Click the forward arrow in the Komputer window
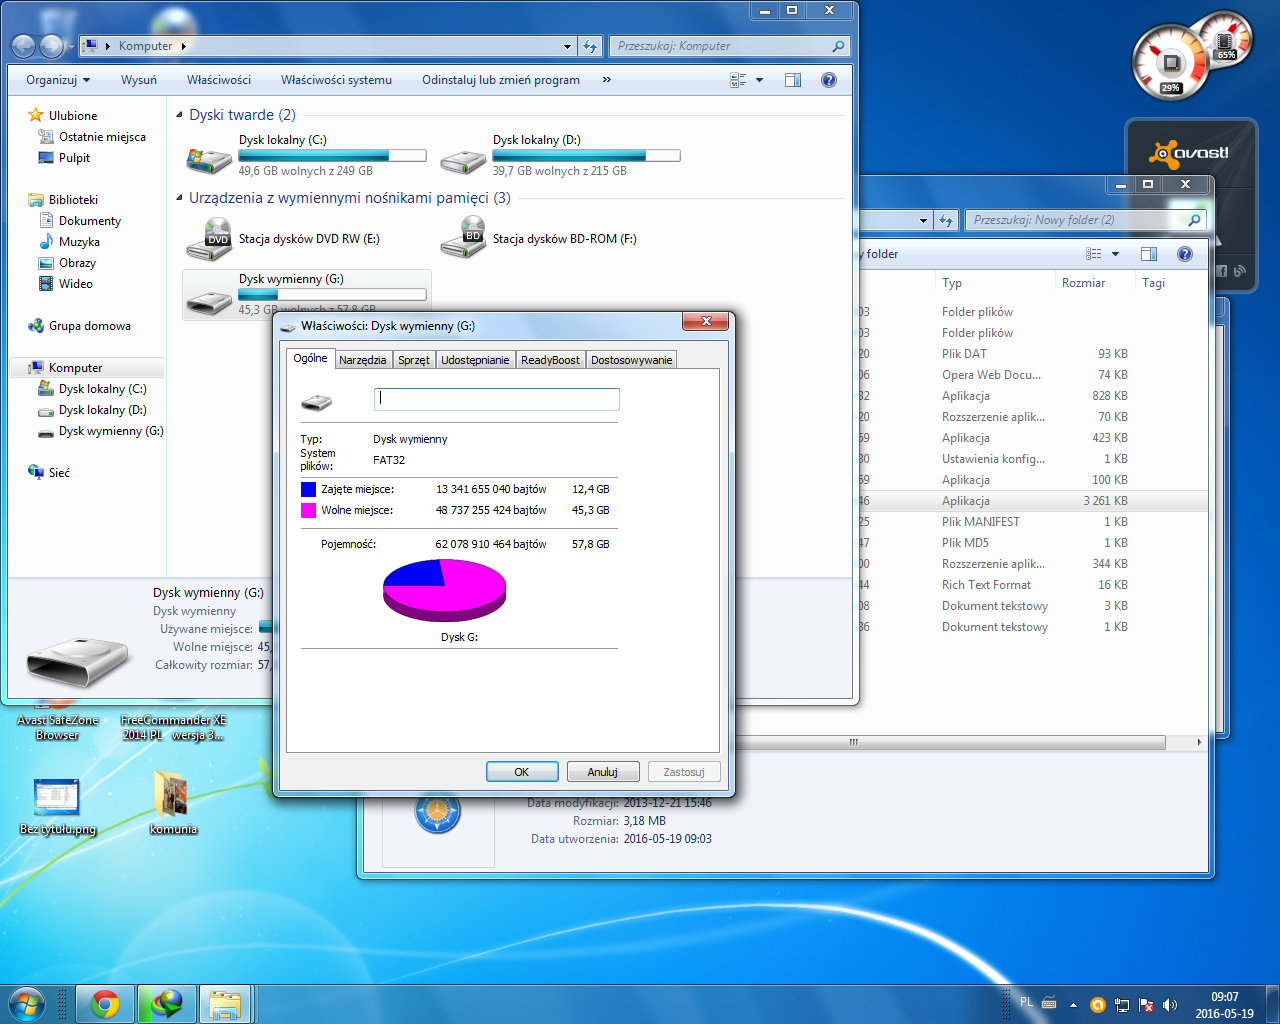 coord(51,46)
